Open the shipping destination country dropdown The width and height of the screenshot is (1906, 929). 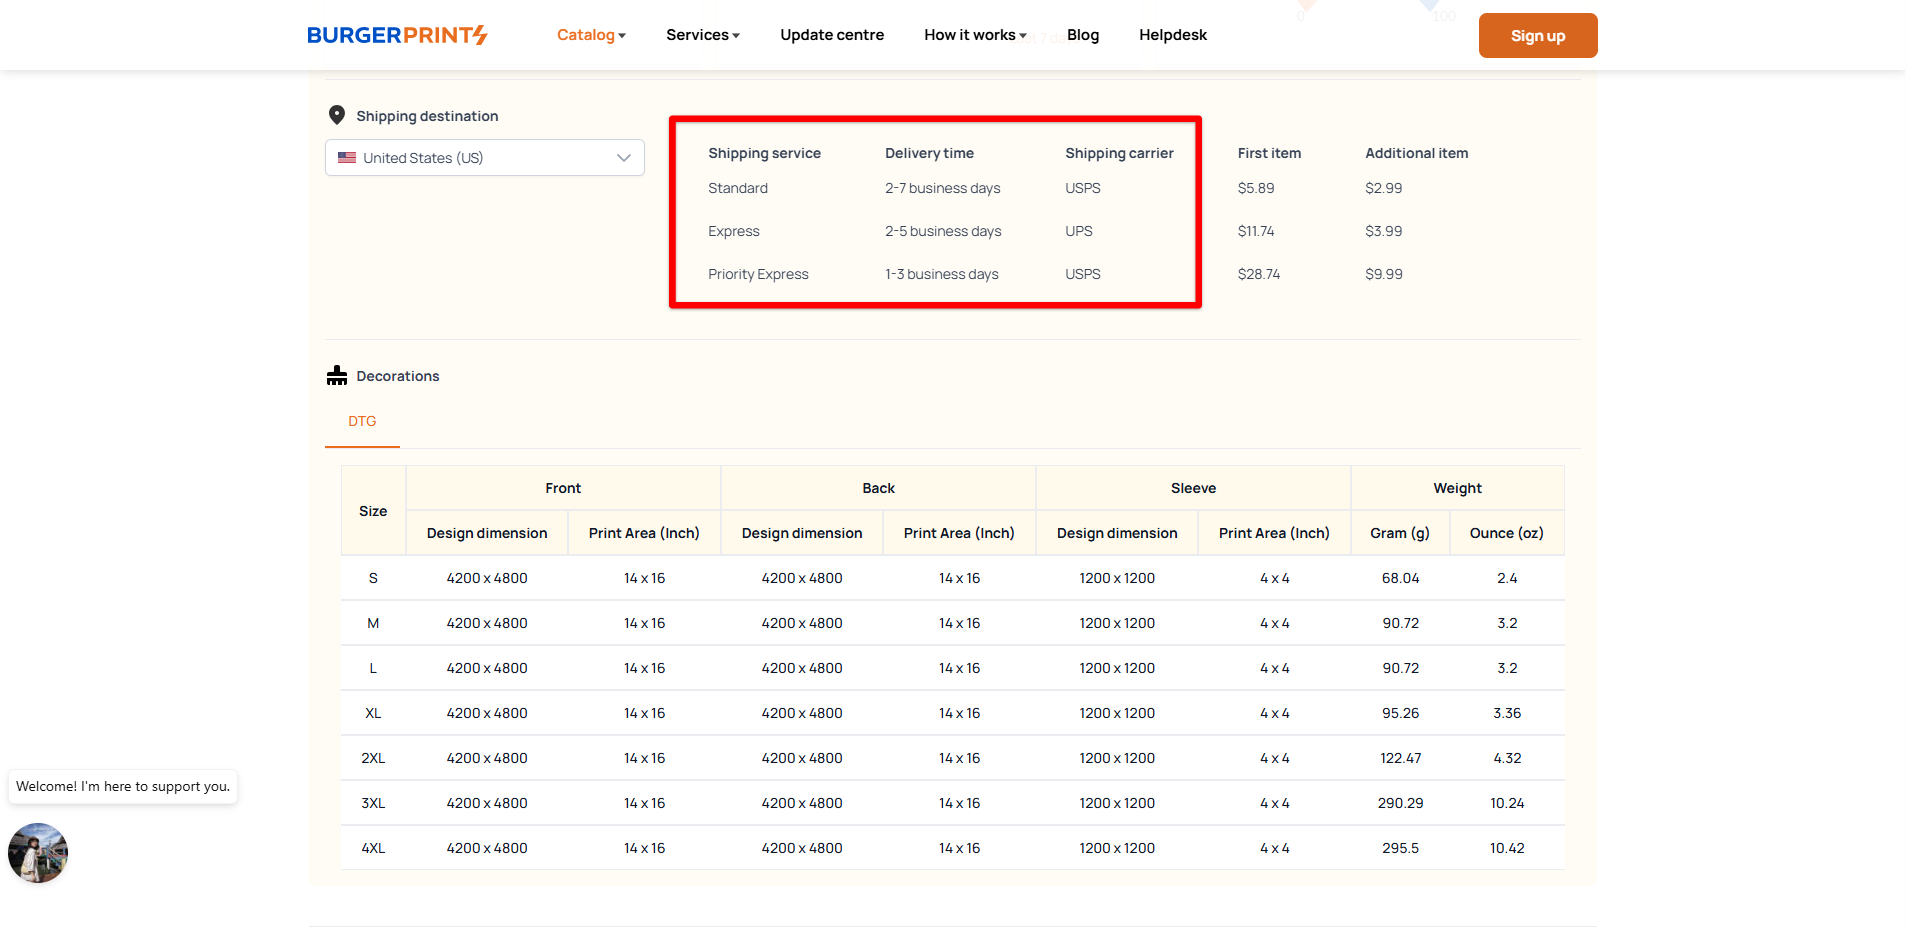click(x=484, y=158)
